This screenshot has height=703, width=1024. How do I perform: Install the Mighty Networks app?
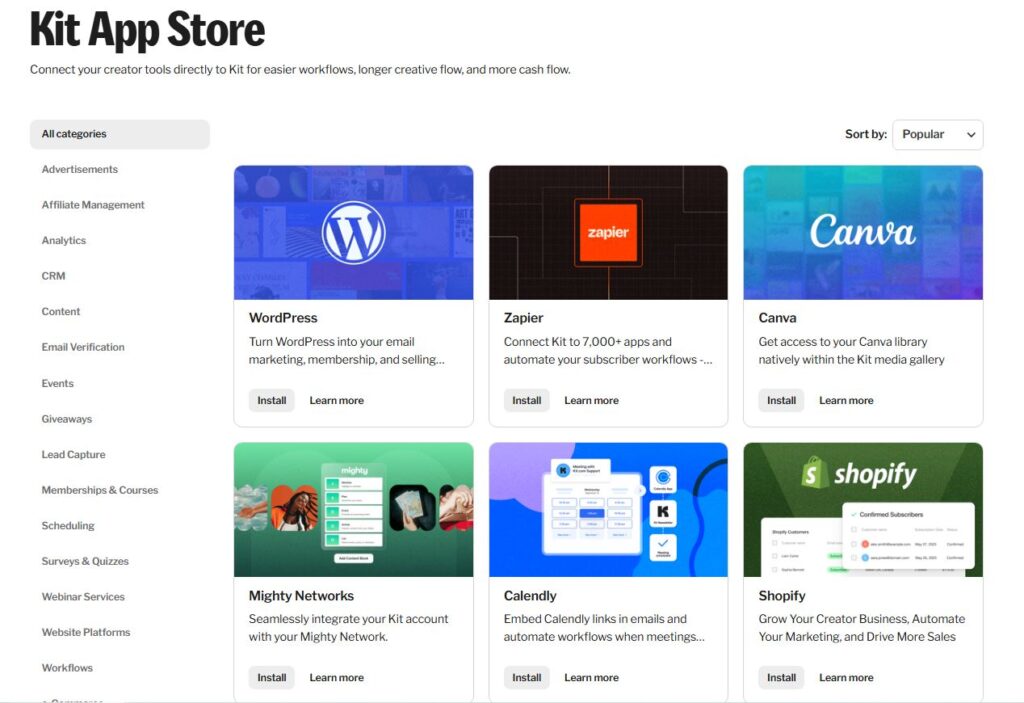272,678
